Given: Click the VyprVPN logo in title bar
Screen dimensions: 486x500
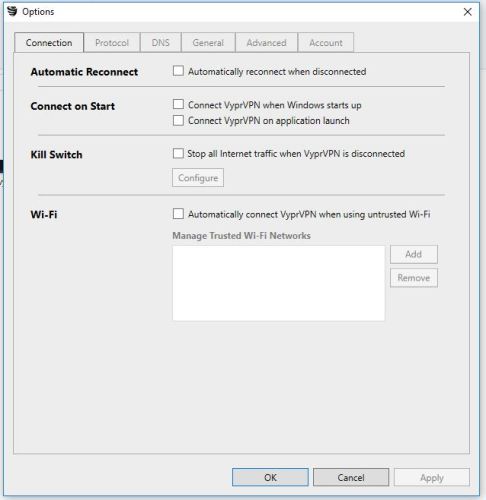Looking at the screenshot, I should (x=12, y=11).
